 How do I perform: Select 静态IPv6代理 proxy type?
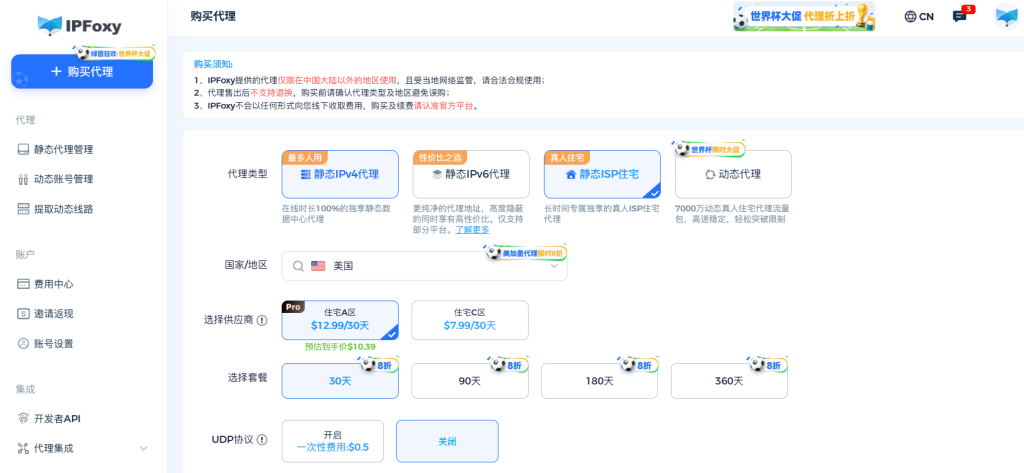(x=471, y=174)
